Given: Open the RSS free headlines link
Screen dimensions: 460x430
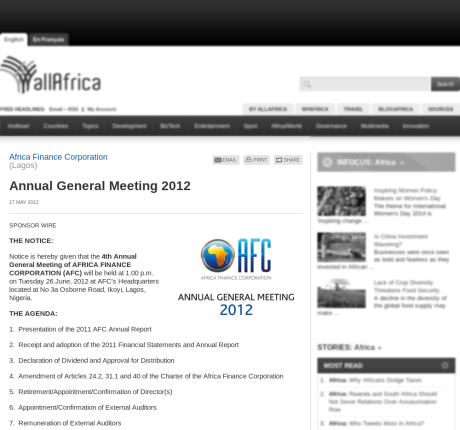Looking at the screenshot, I should [73, 109].
